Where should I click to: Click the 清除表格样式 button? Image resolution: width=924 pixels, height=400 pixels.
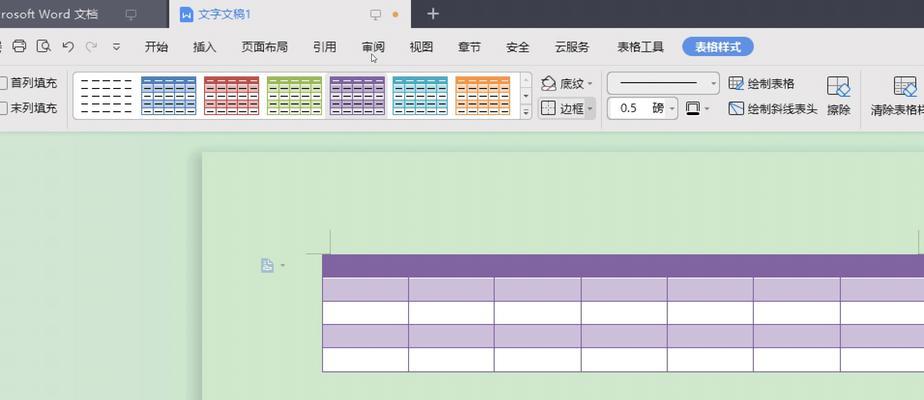click(897, 95)
